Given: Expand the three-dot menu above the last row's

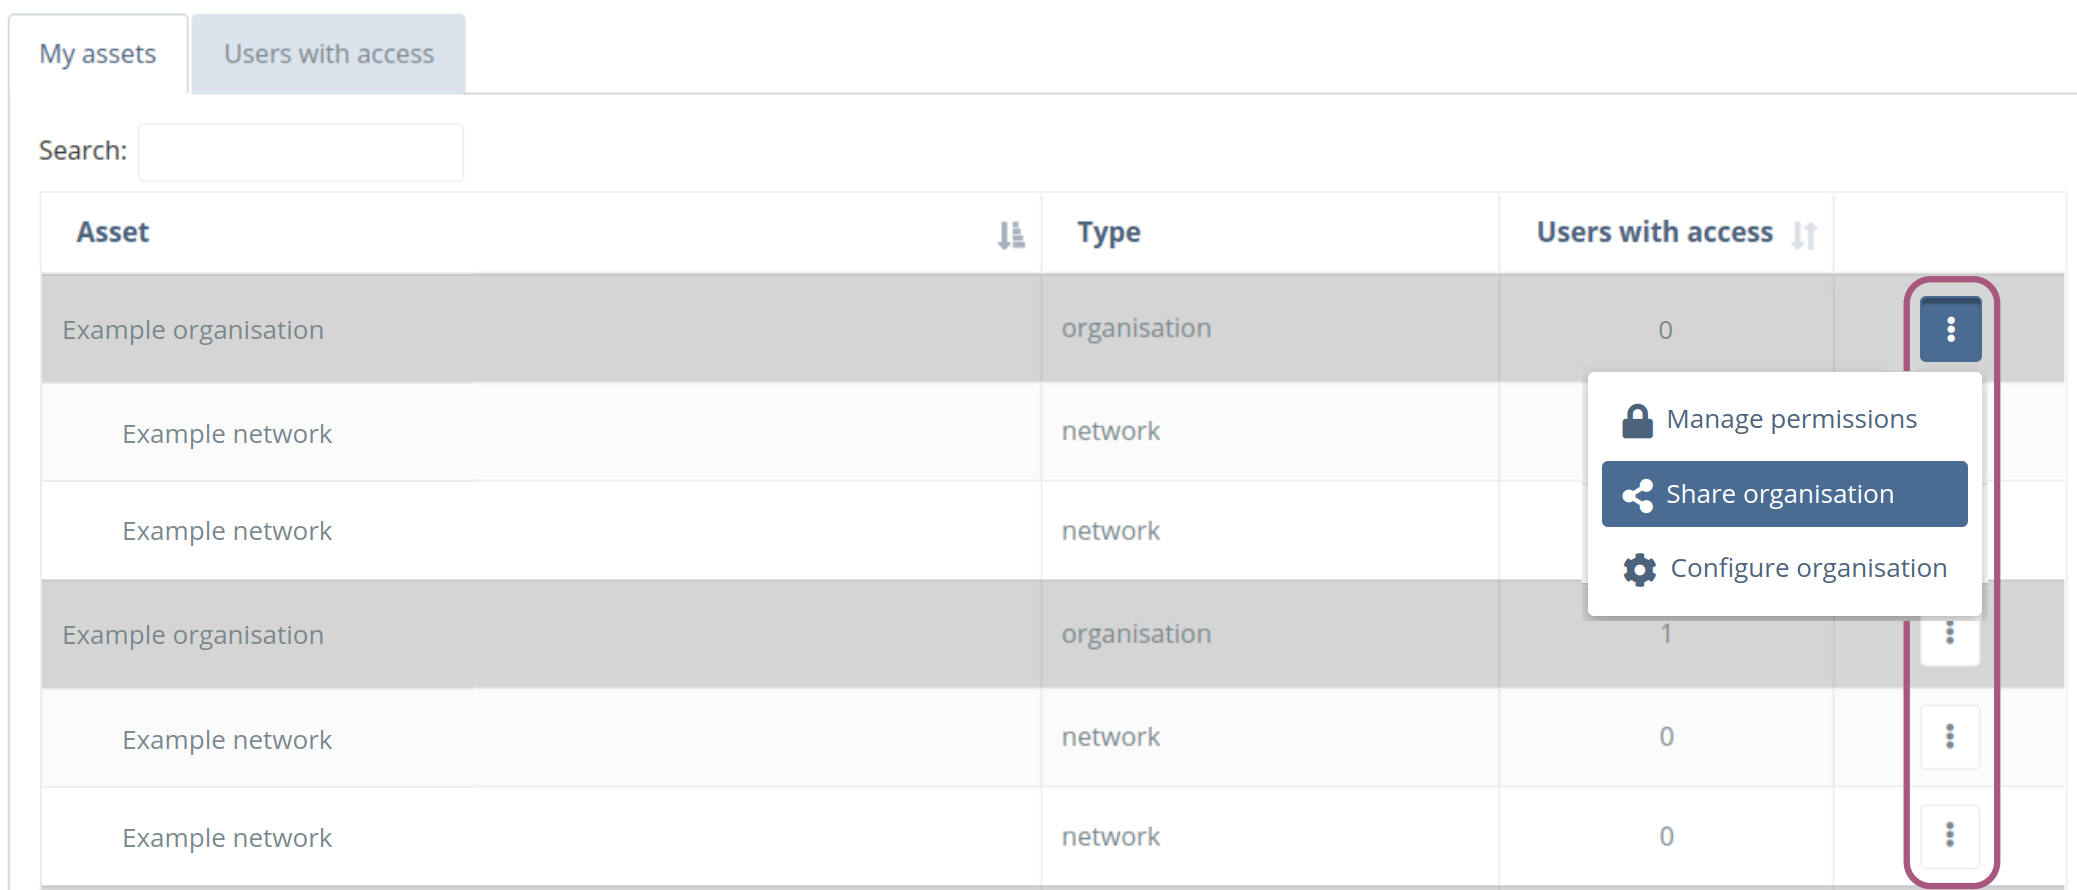Looking at the screenshot, I should click(1949, 737).
